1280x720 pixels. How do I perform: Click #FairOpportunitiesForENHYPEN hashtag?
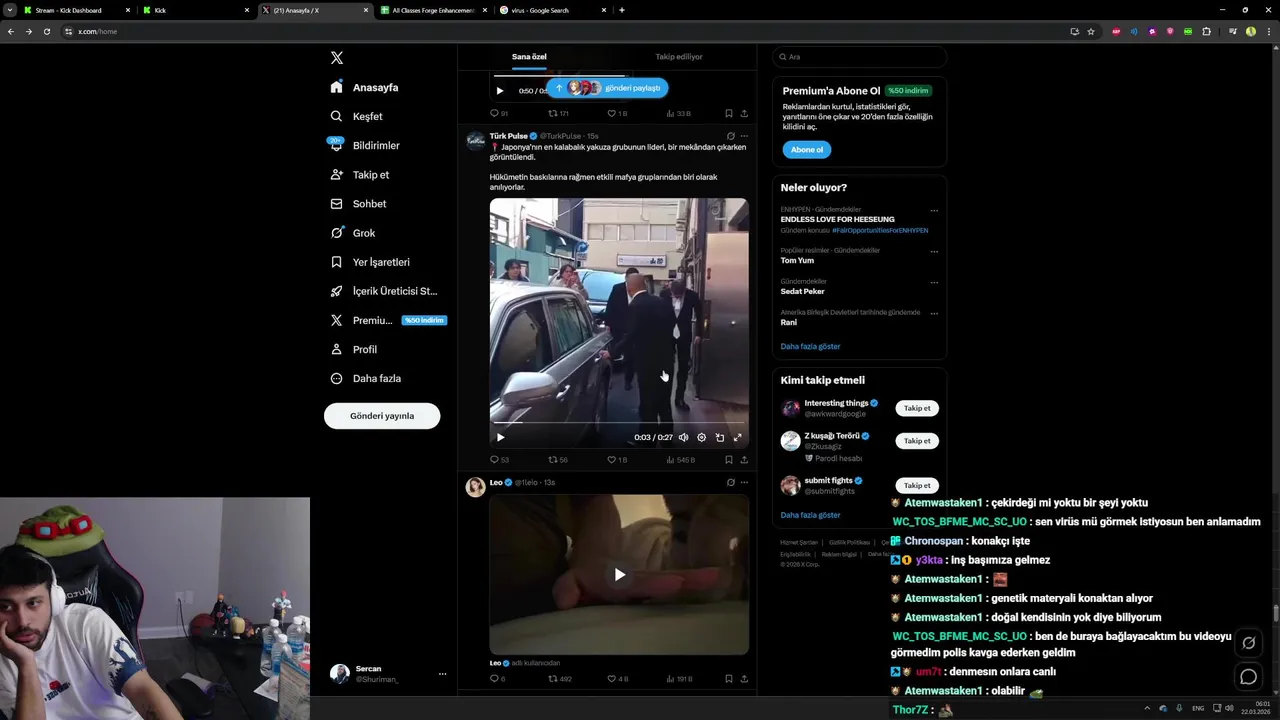880,230
